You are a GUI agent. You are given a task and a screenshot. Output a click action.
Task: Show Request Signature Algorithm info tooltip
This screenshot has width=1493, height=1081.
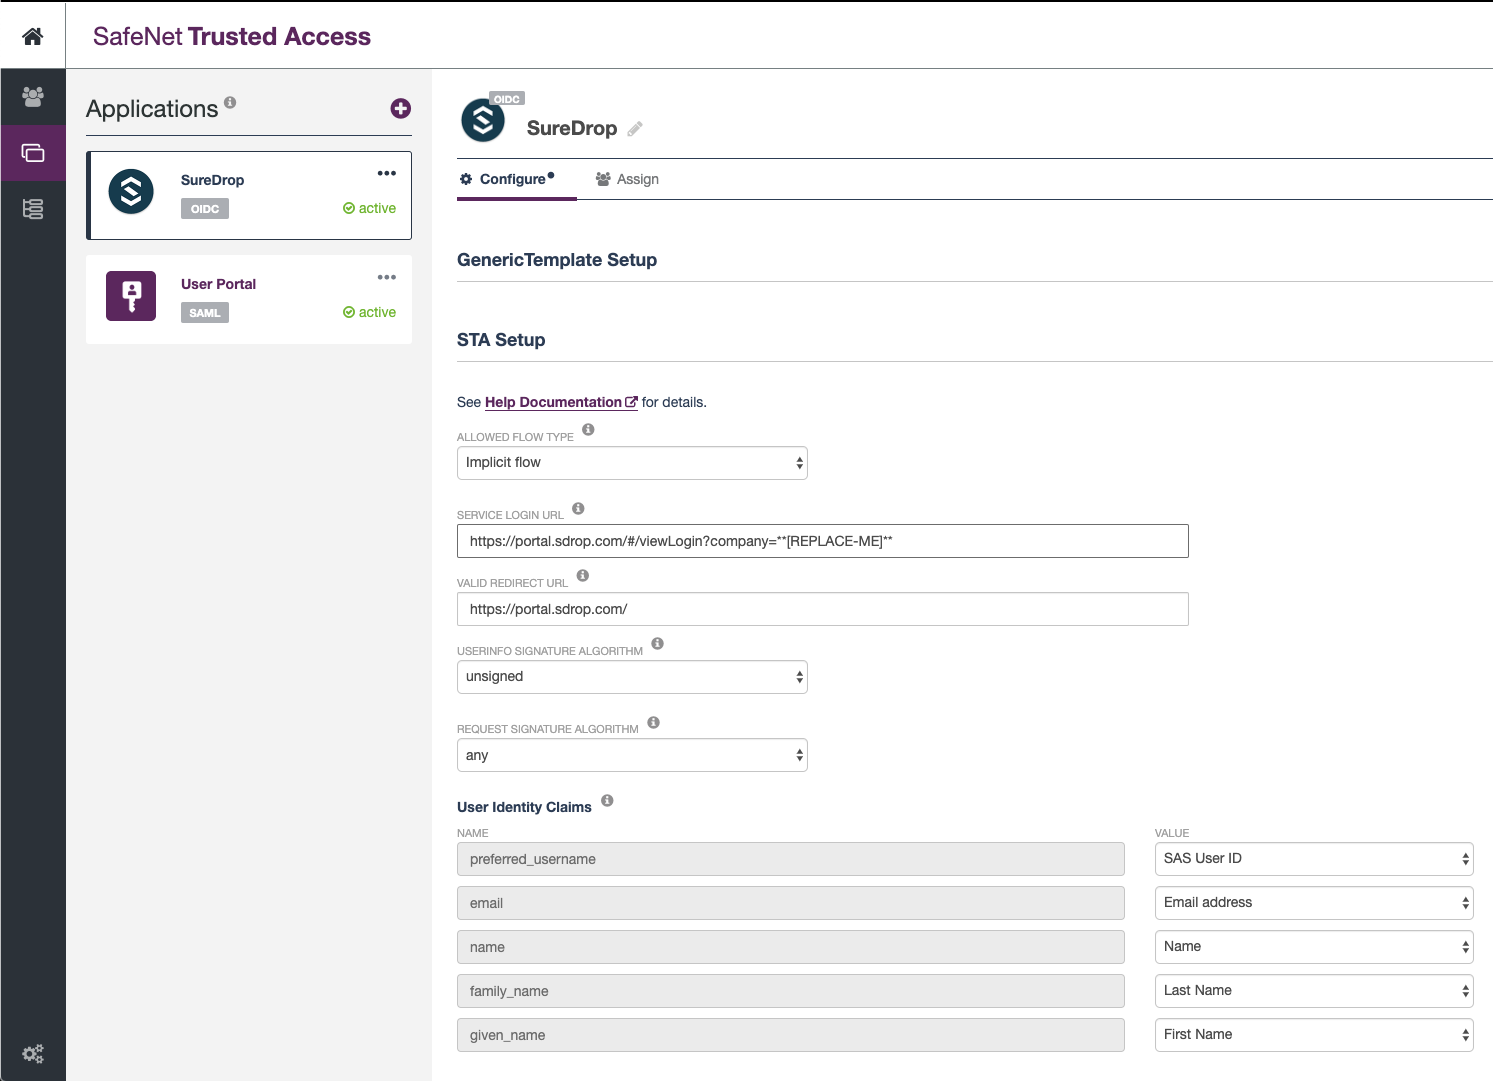click(x=653, y=722)
